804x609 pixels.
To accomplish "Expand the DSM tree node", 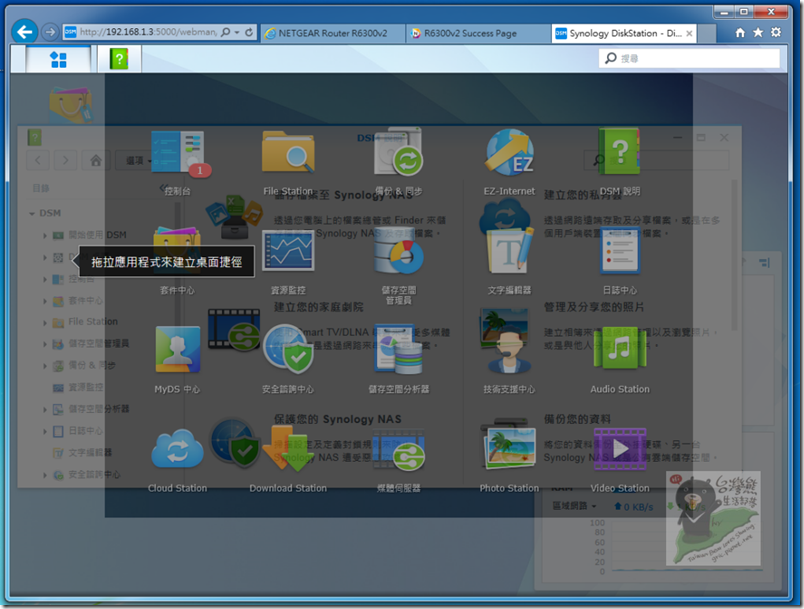I will (x=31, y=213).
